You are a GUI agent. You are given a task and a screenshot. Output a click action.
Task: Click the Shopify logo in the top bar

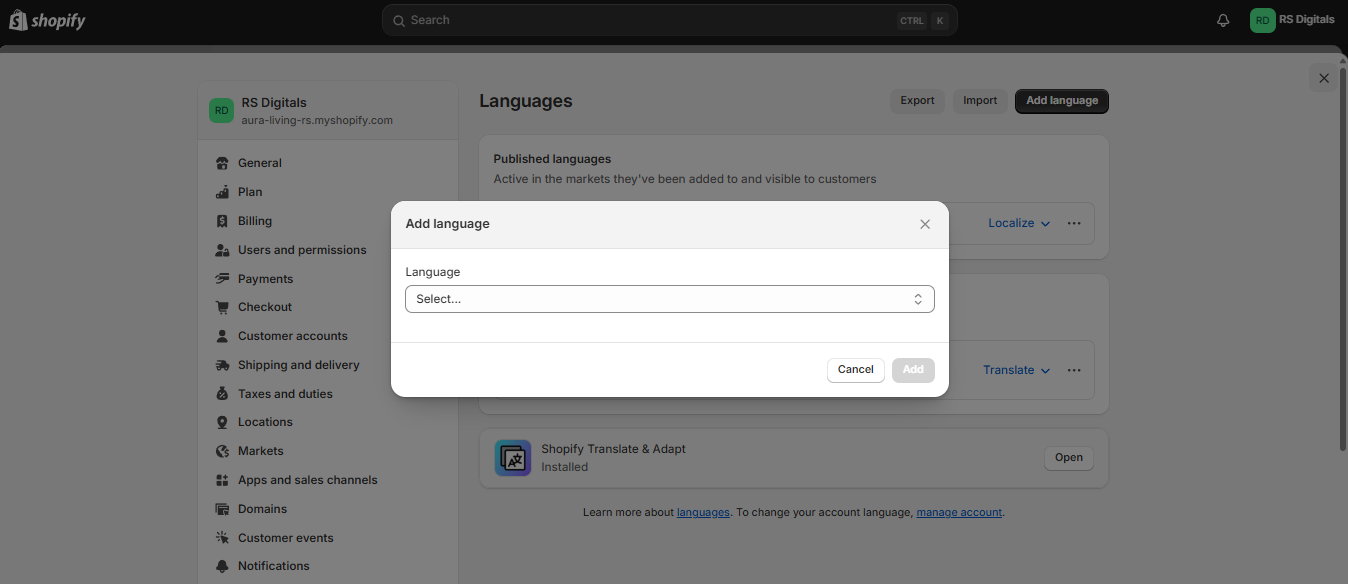click(x=47, y=20)
